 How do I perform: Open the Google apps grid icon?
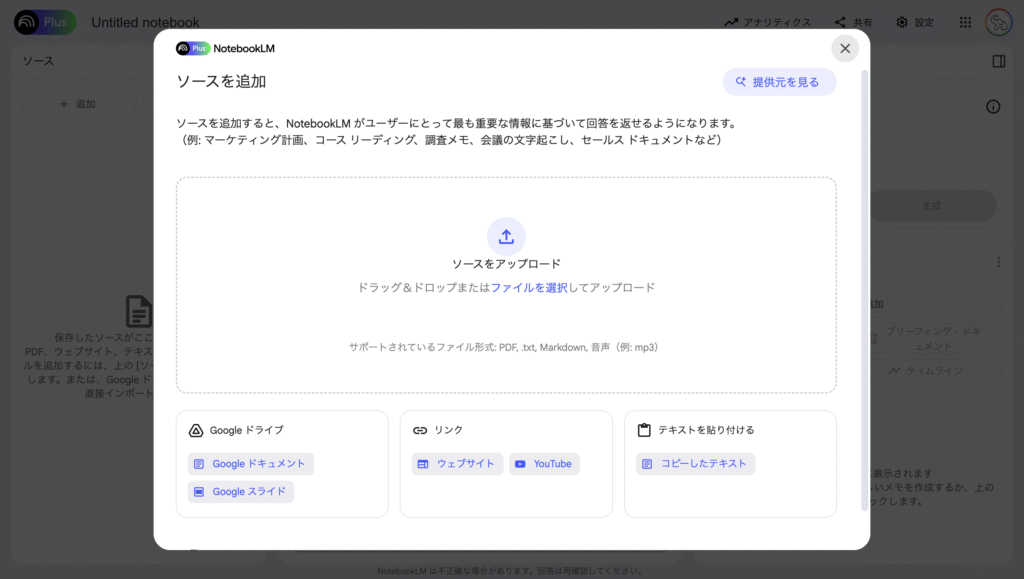tap(965, 22)
